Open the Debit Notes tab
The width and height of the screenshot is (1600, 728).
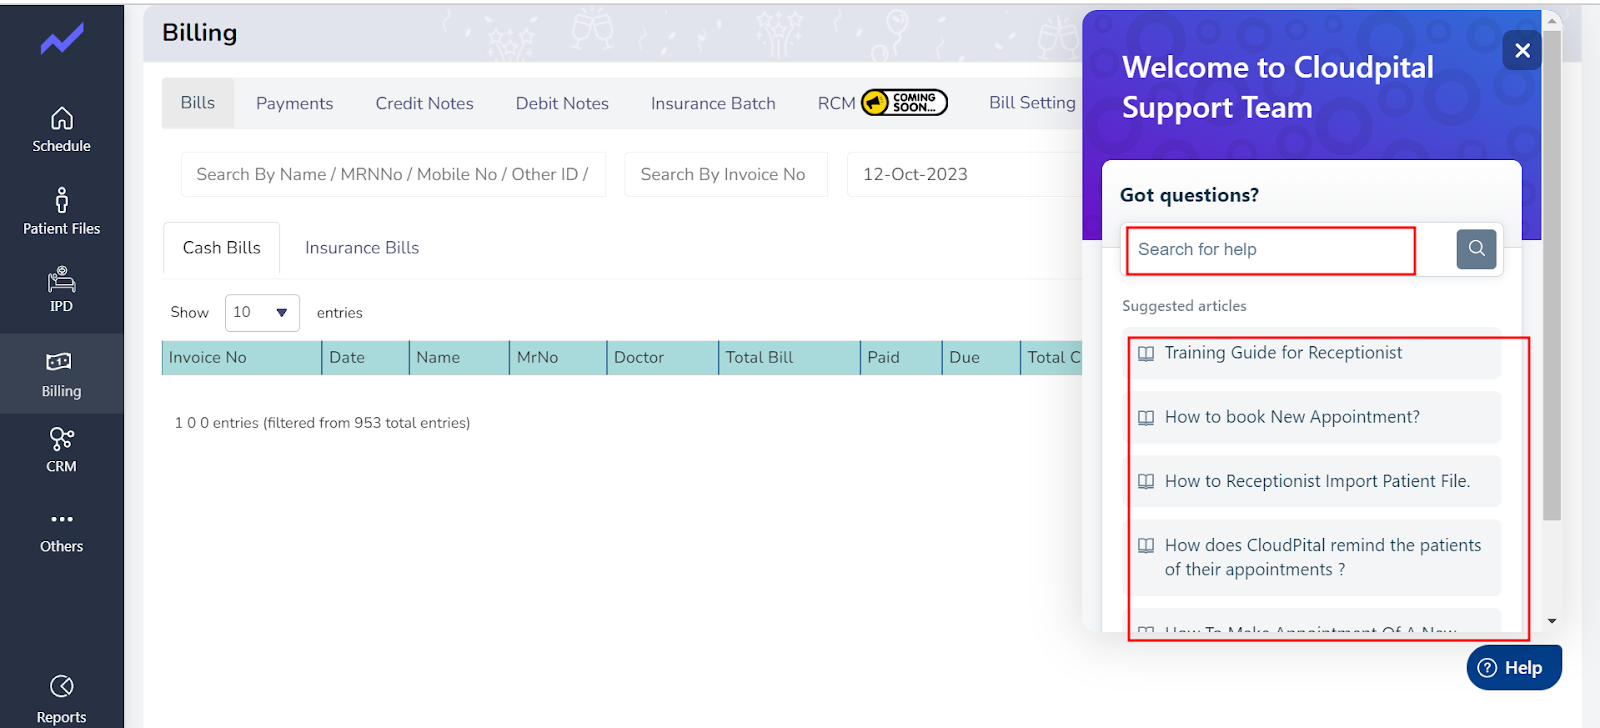pyautogui.click(x=562, y=103)
